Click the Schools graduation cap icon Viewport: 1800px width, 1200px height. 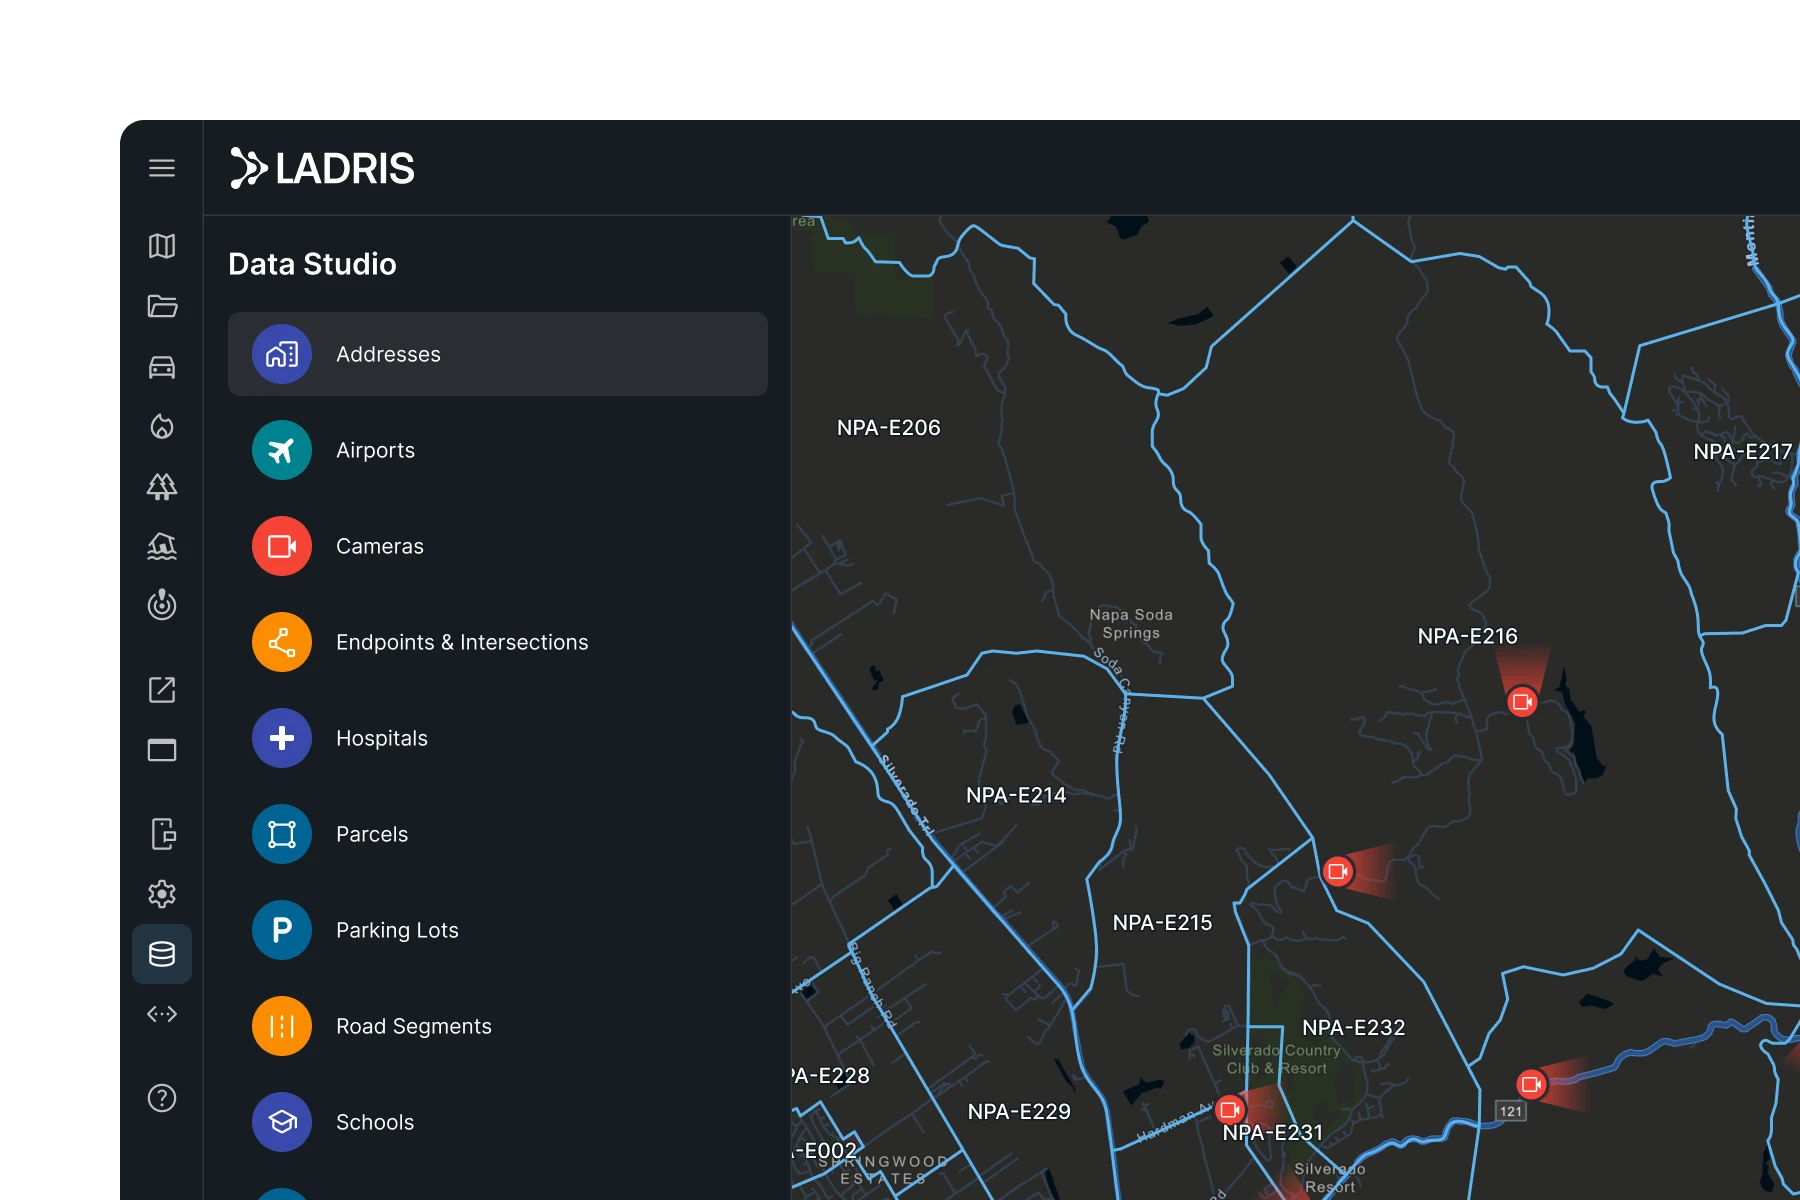[282, 1122]
